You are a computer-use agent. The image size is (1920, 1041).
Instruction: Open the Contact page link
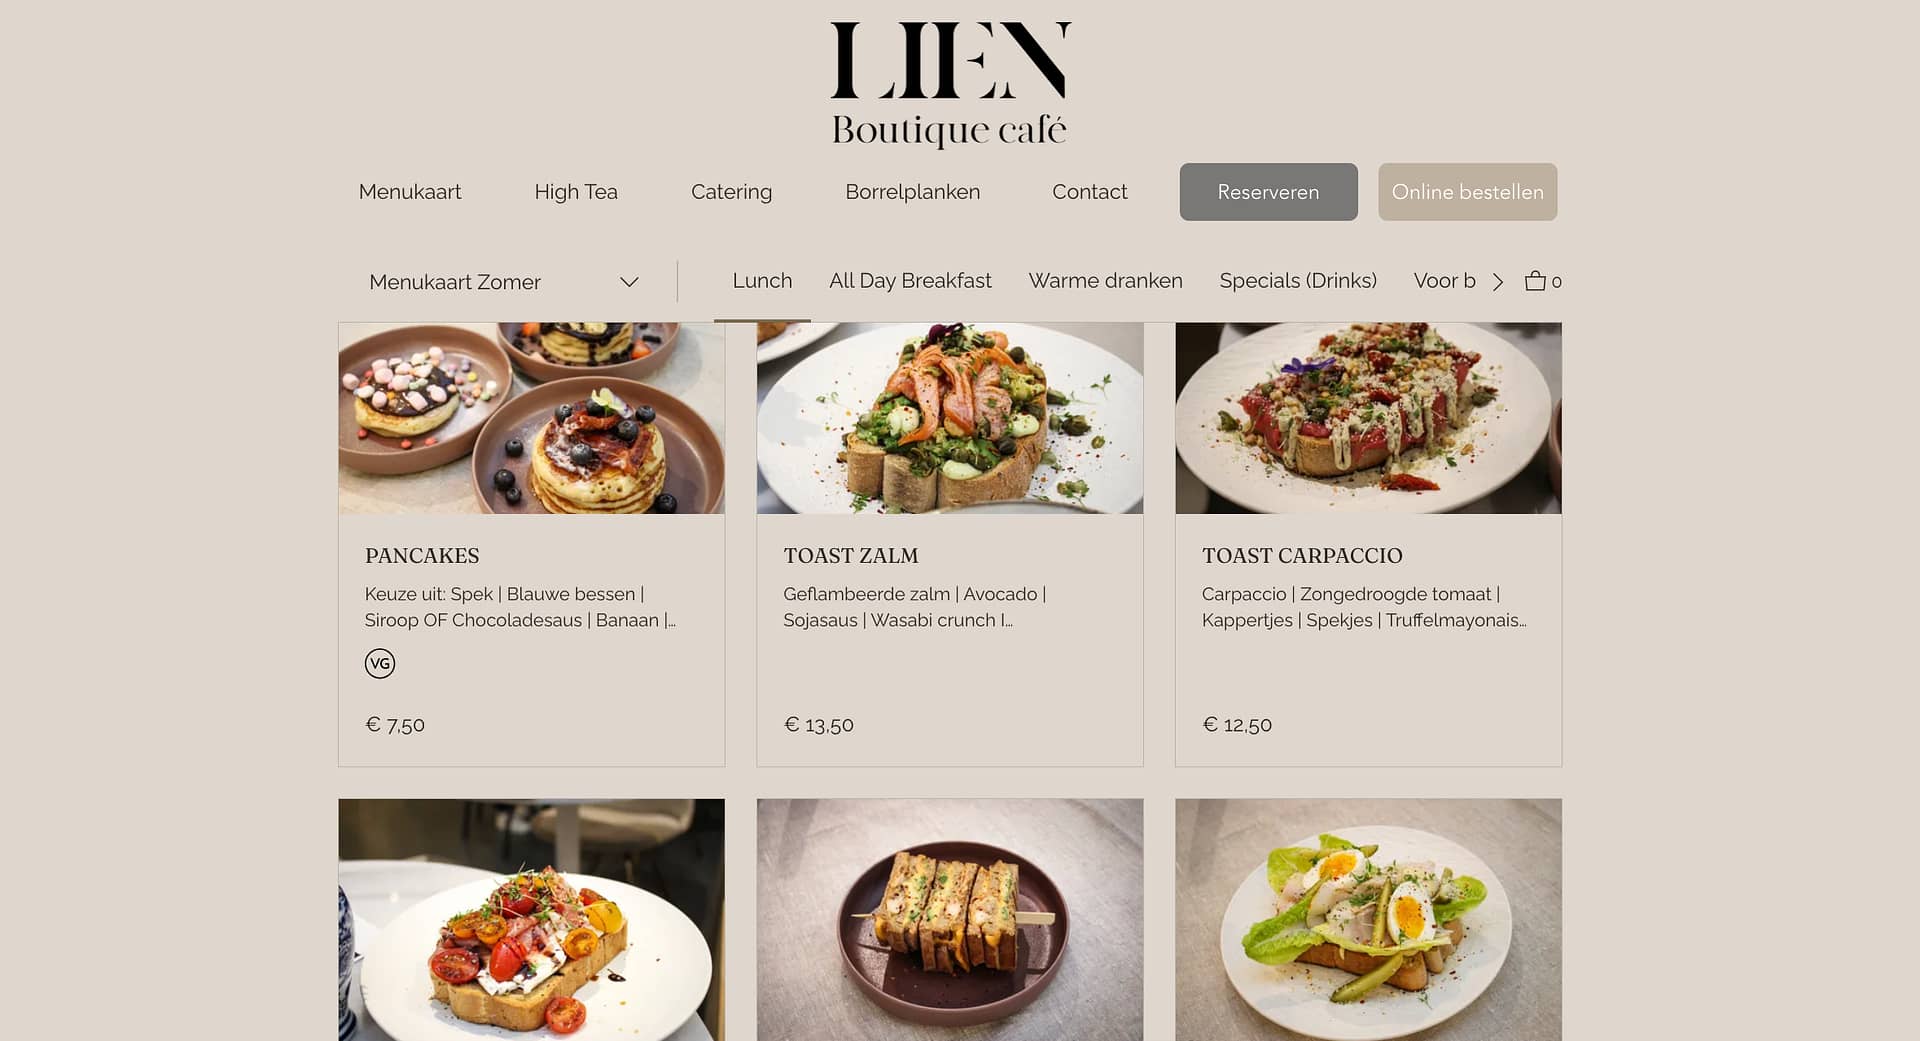pyautogui.click(x=1089, y=192)
